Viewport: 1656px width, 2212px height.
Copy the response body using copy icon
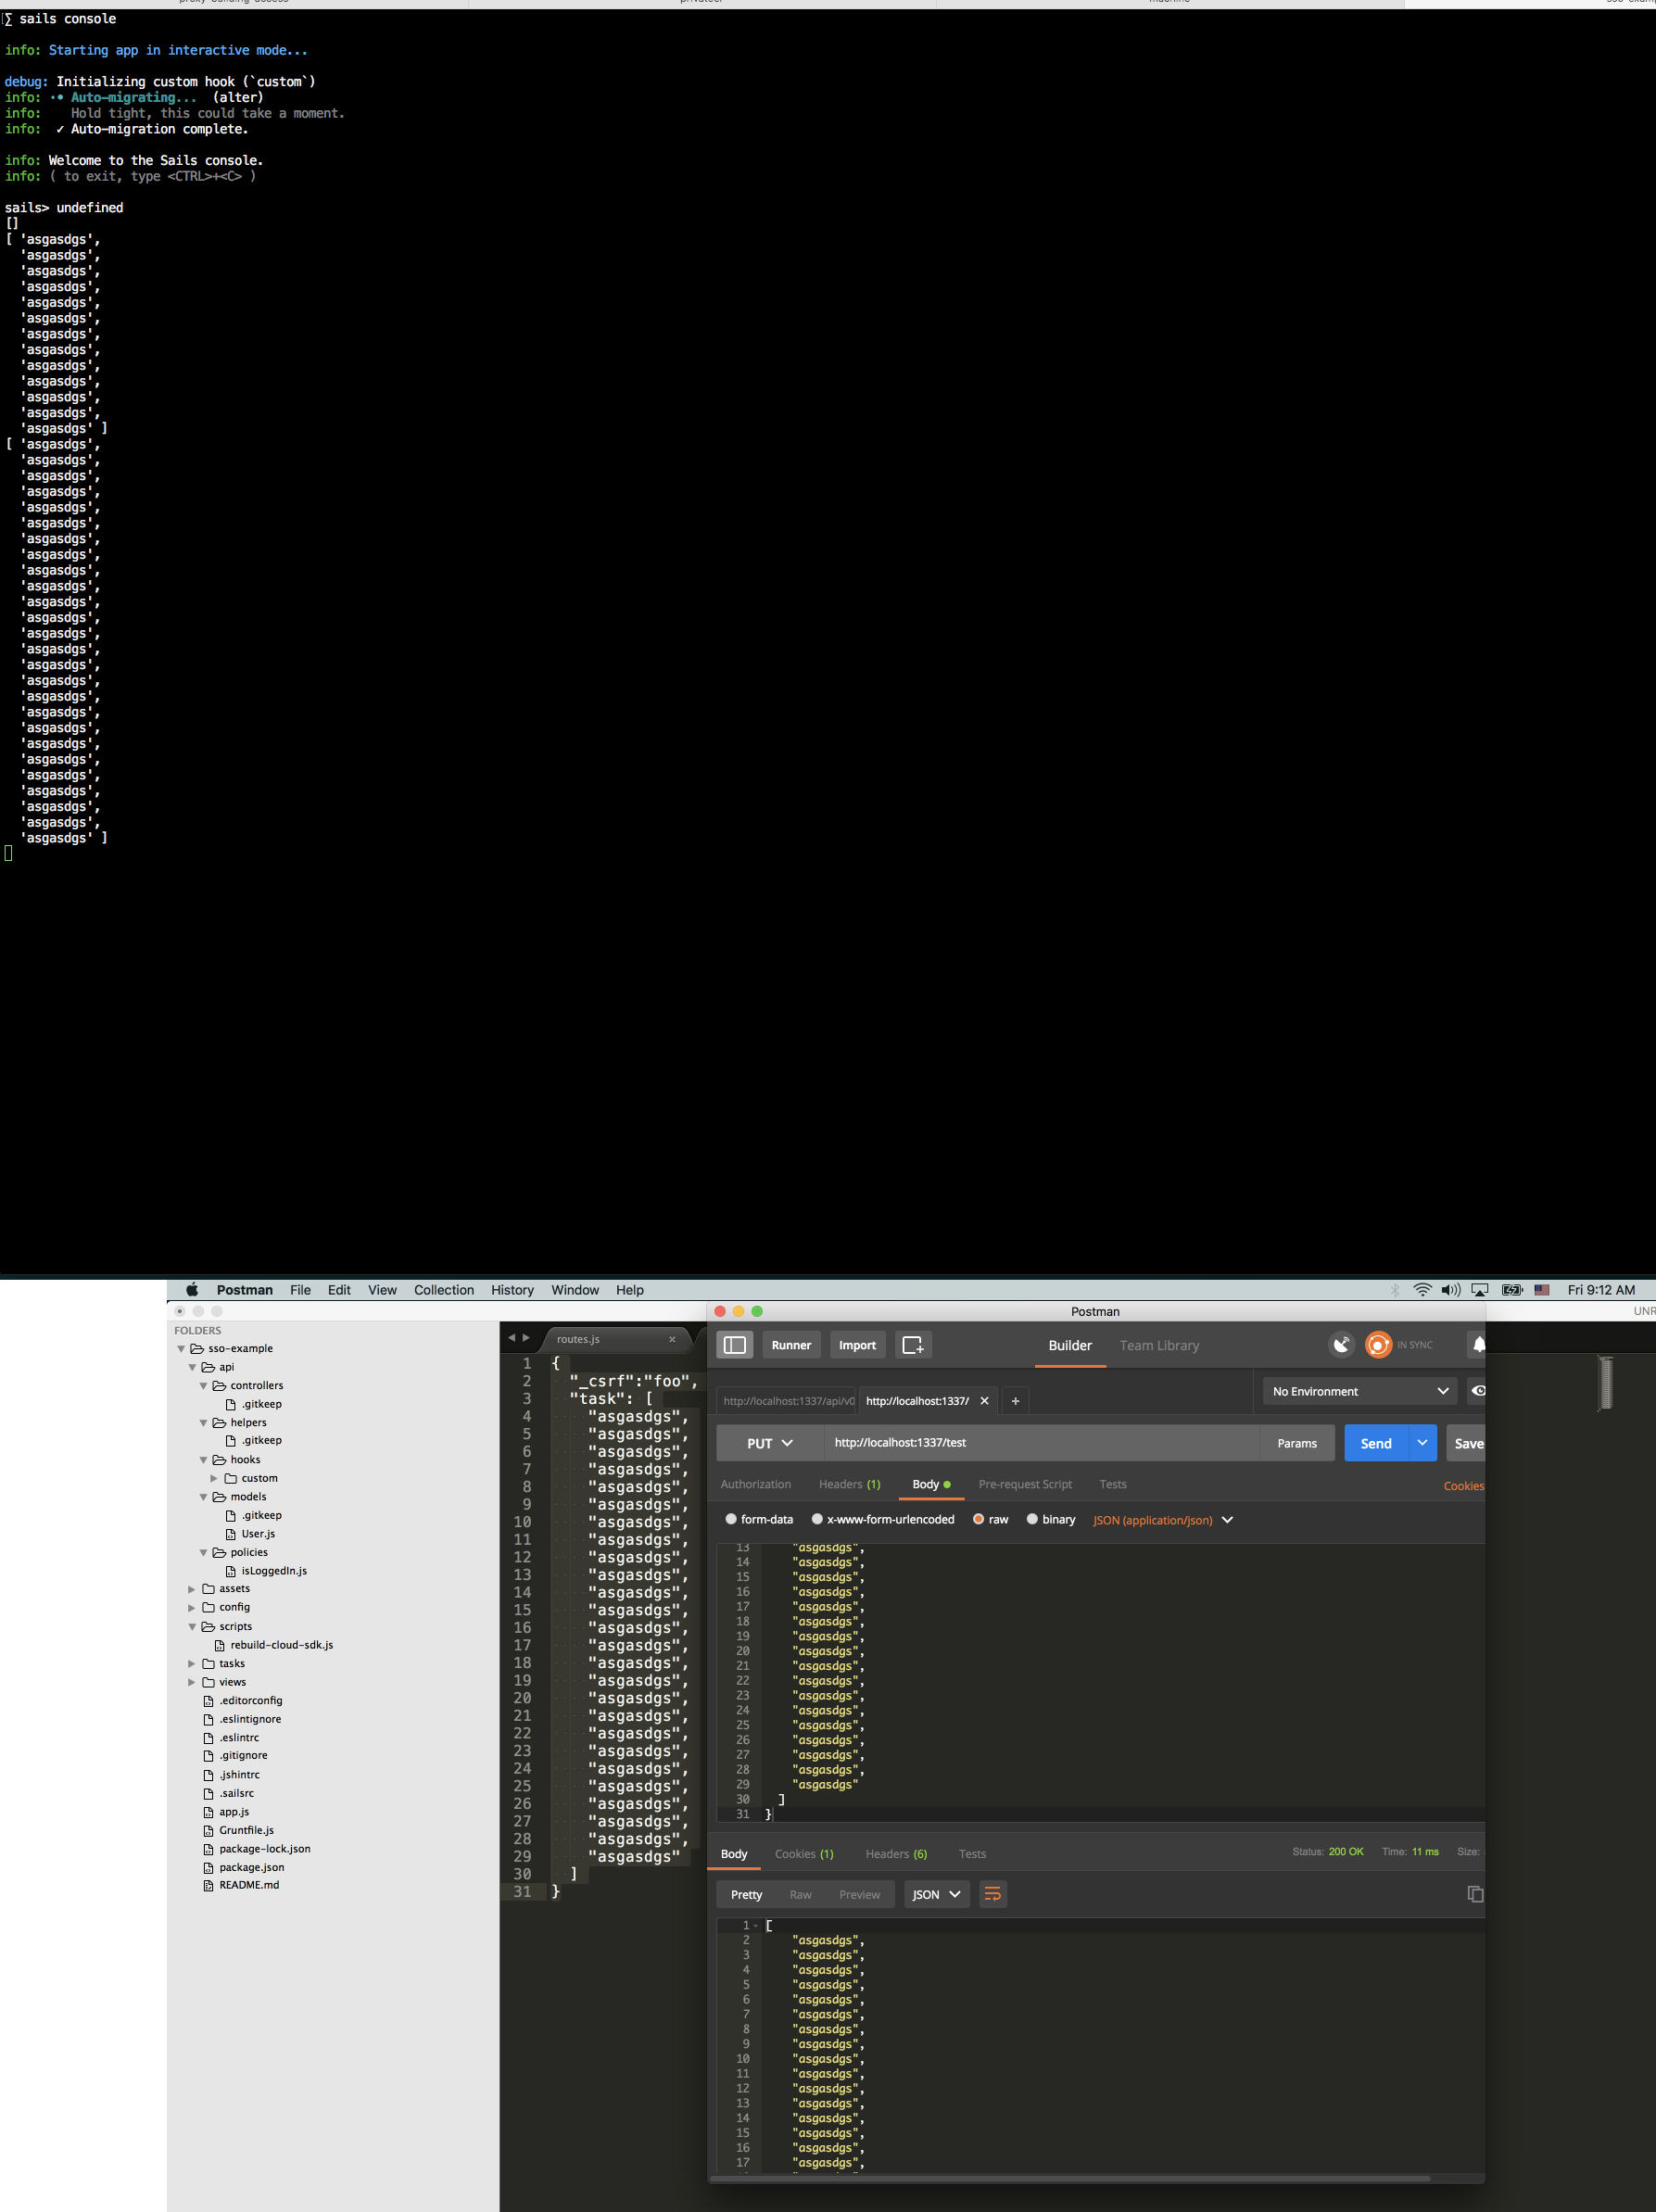tap(1474, 1893)
